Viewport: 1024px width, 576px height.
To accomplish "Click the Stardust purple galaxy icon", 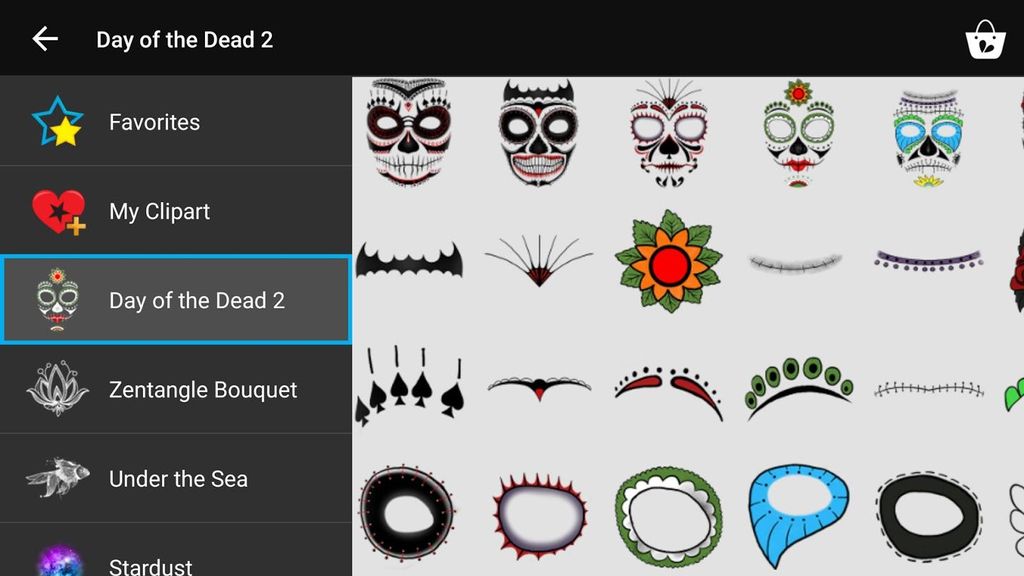I will tap(59, 560).
